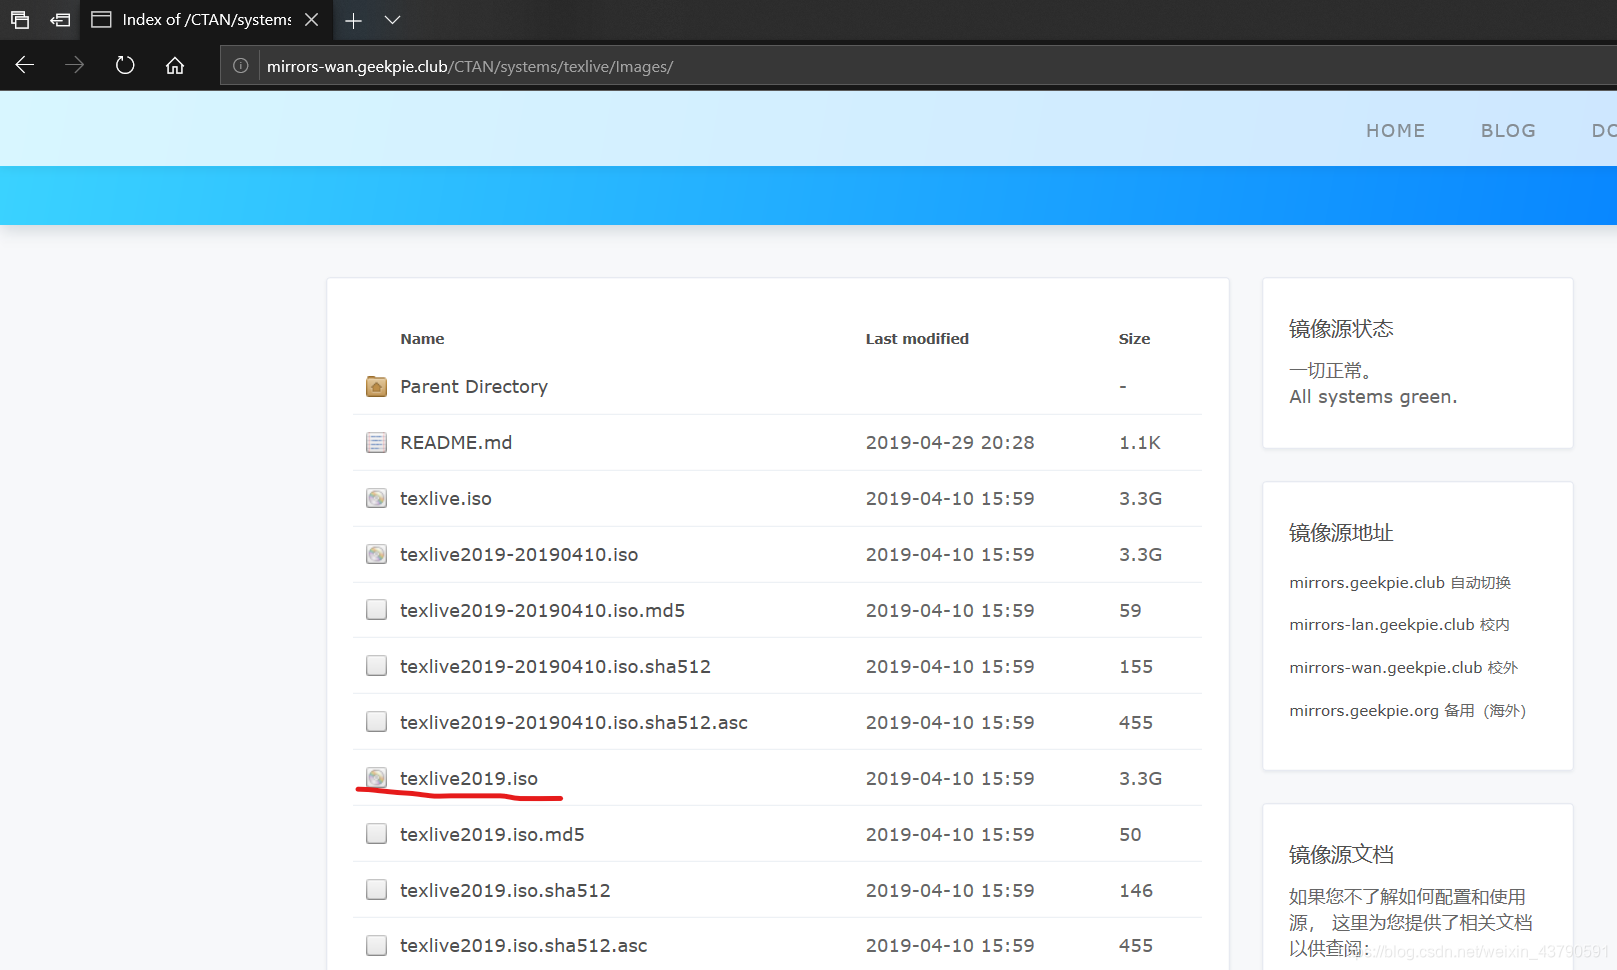Click 镜像源文档 heading
The width and height of the screenshot is (1617, 970).
click(x=1341, y=854)
